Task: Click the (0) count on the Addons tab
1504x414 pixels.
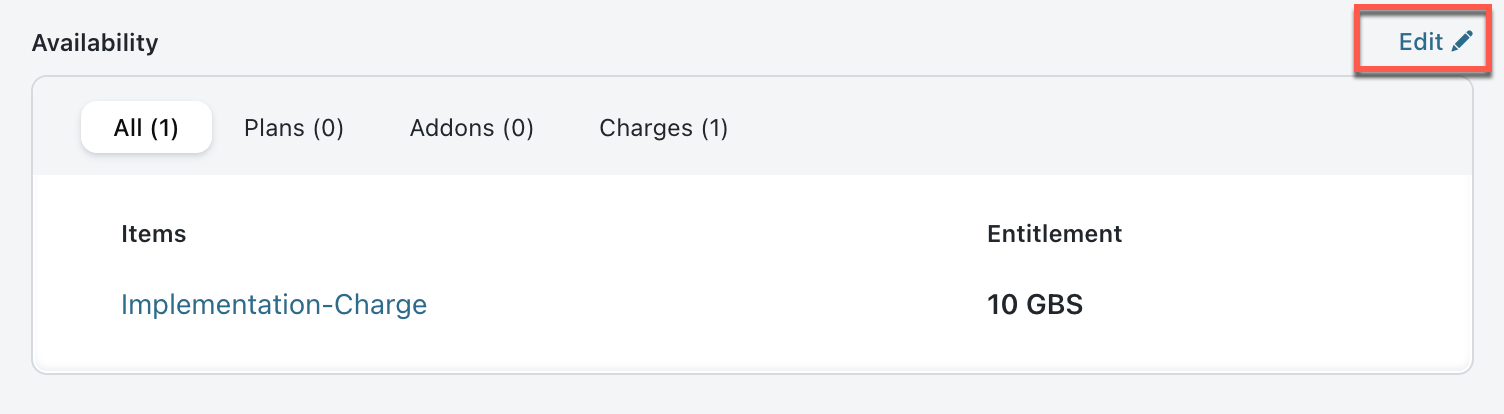Action: coord(517,128)
